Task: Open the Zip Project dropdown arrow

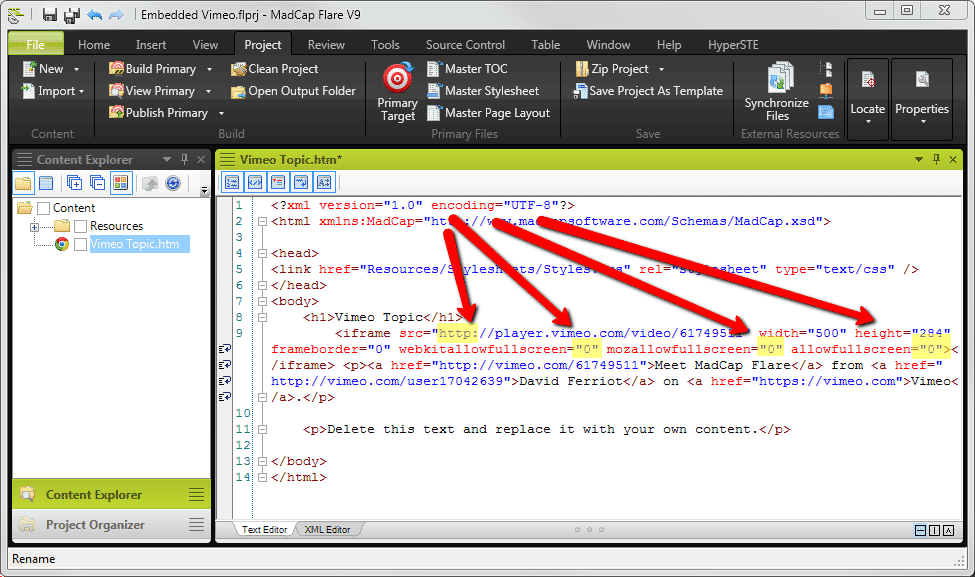Action: tap(661, 69)
